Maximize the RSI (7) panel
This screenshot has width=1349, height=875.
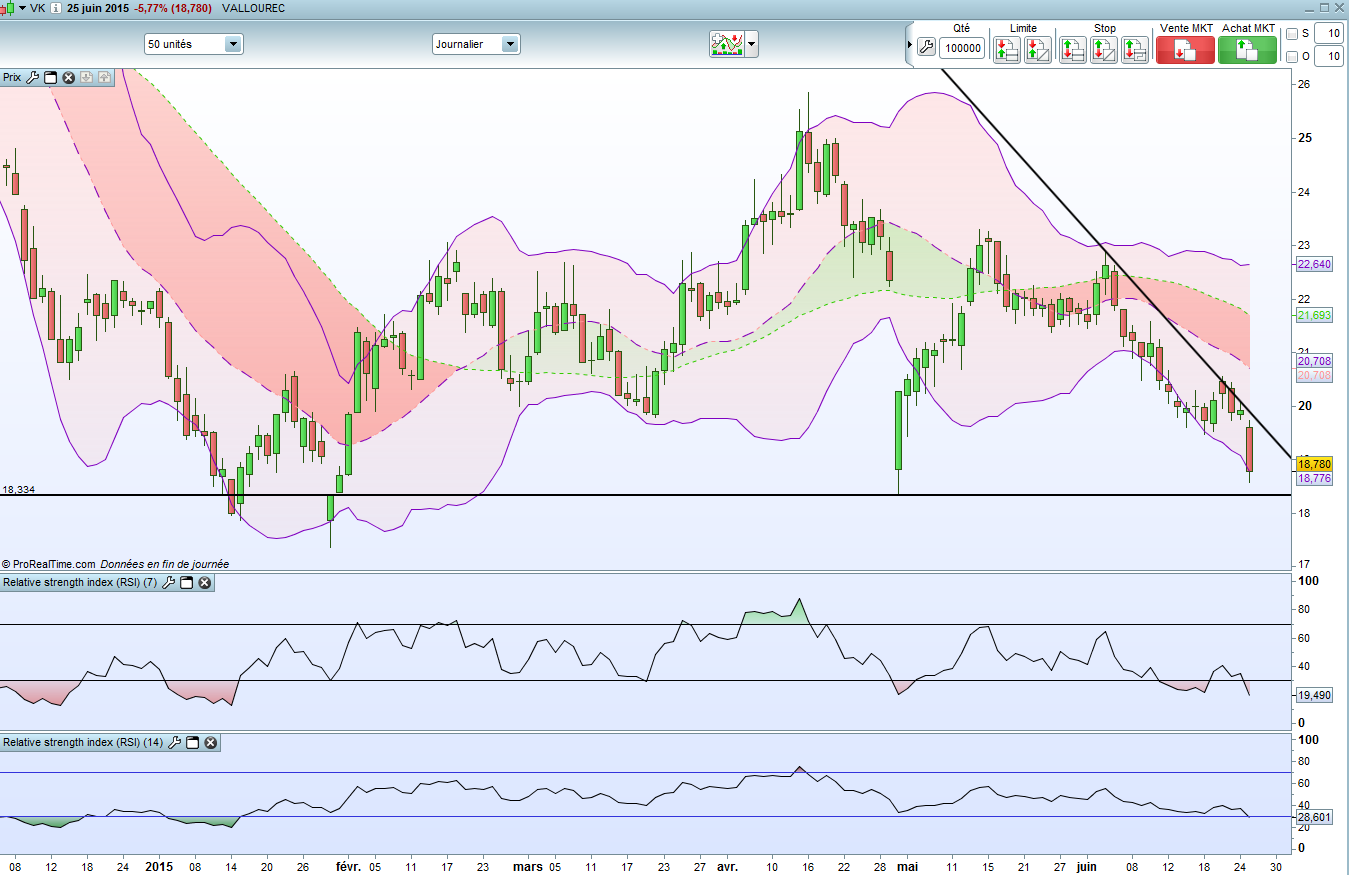click(186, 583)
